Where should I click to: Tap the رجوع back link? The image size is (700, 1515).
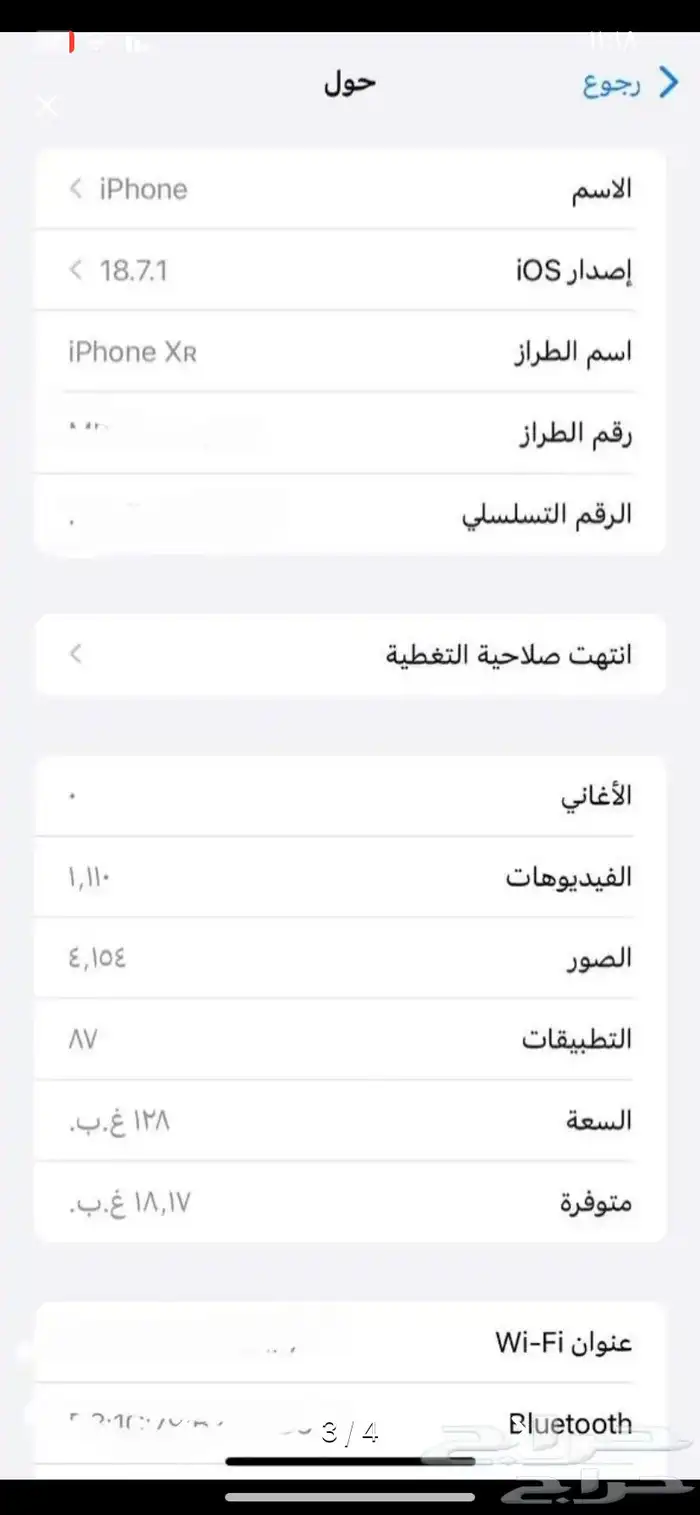pos(612,86)
